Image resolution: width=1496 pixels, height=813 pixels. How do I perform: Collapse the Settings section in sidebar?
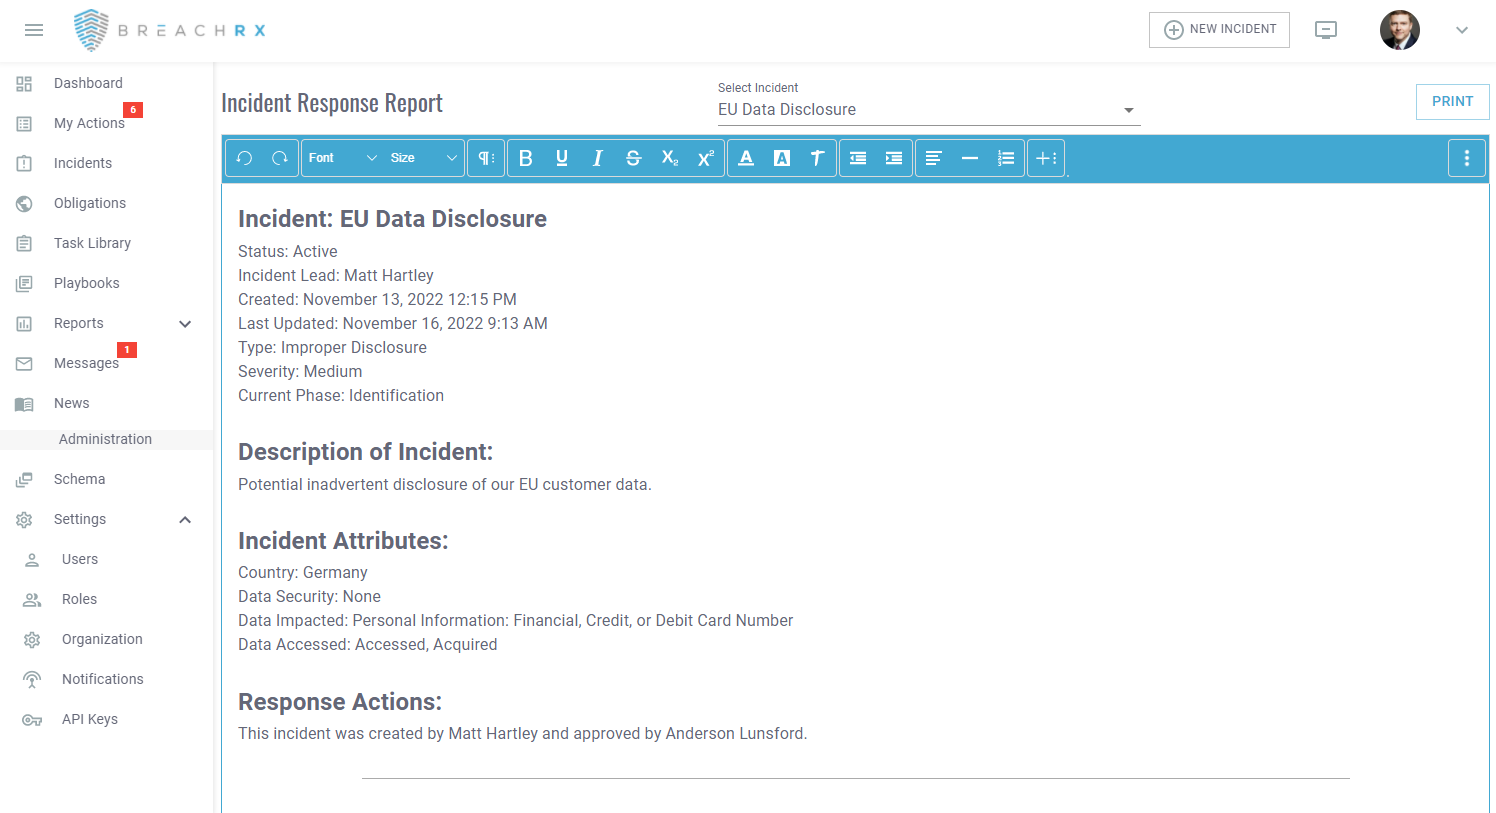(184, 519)
